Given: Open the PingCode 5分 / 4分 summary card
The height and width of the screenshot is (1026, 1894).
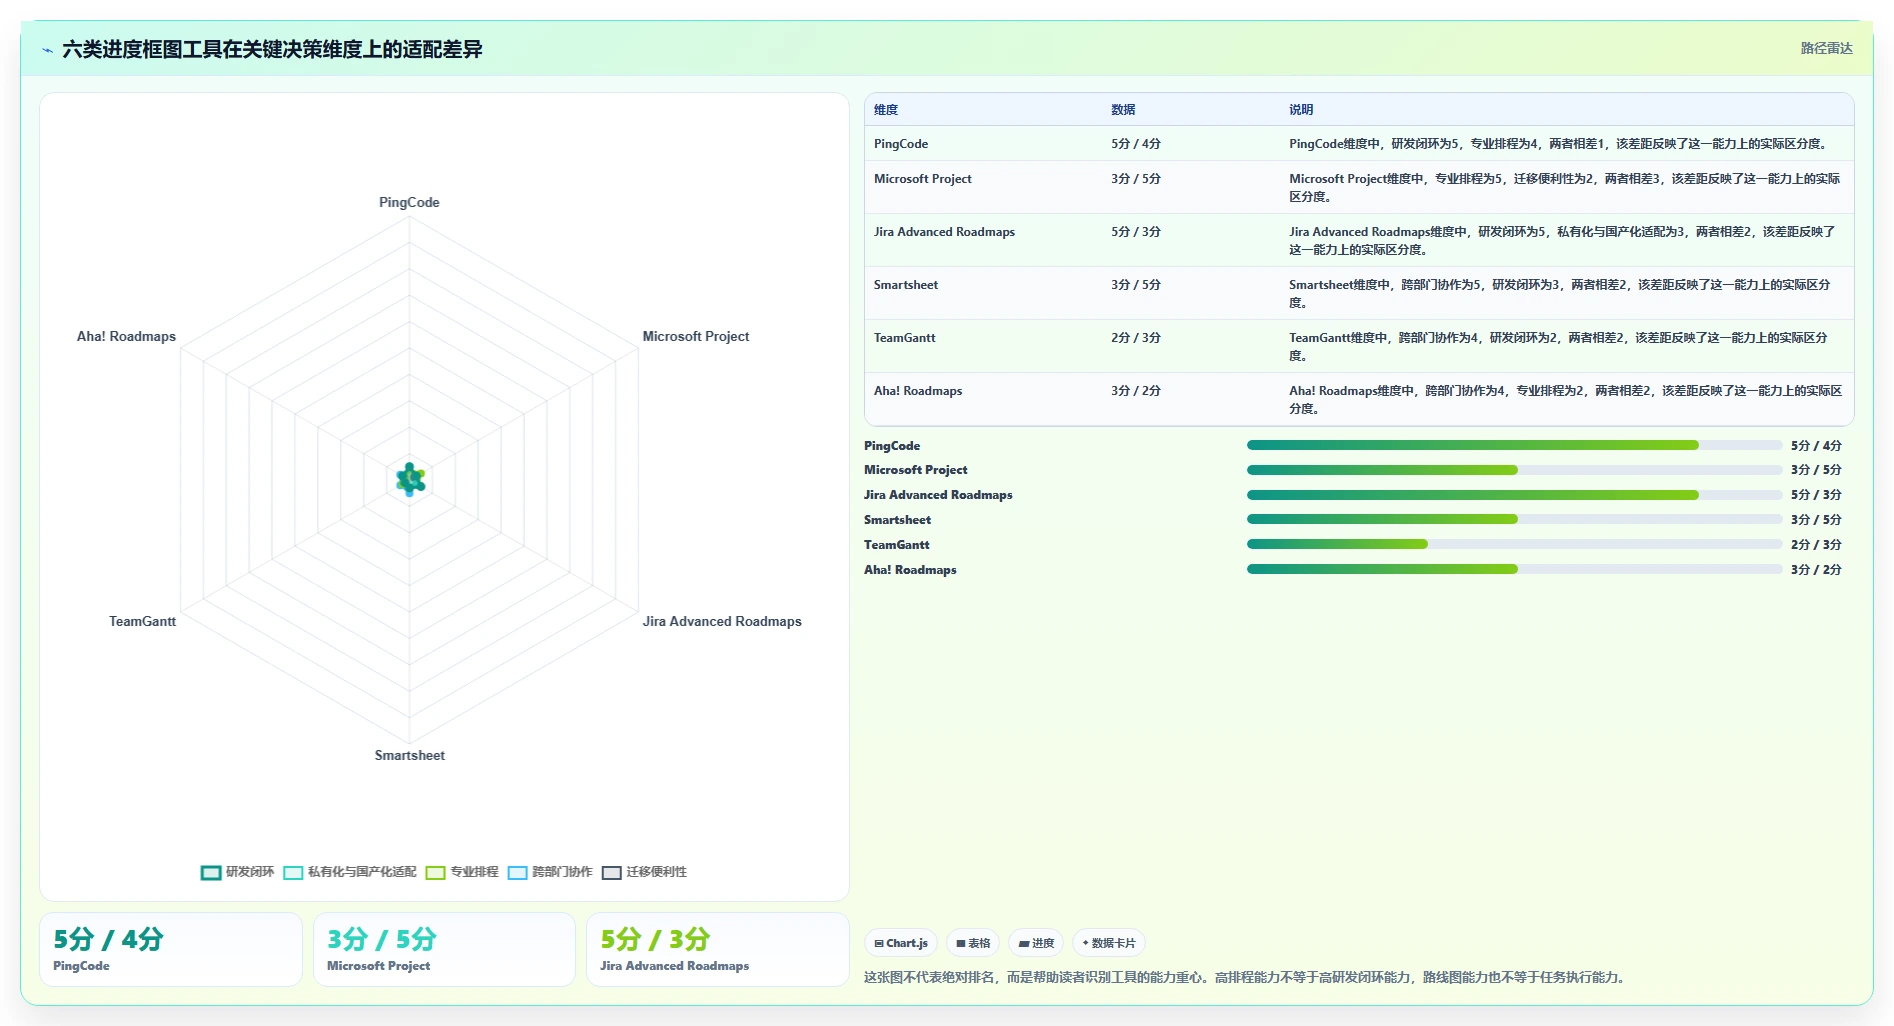Looking at the screenshot, I should [x=171, y=949].
